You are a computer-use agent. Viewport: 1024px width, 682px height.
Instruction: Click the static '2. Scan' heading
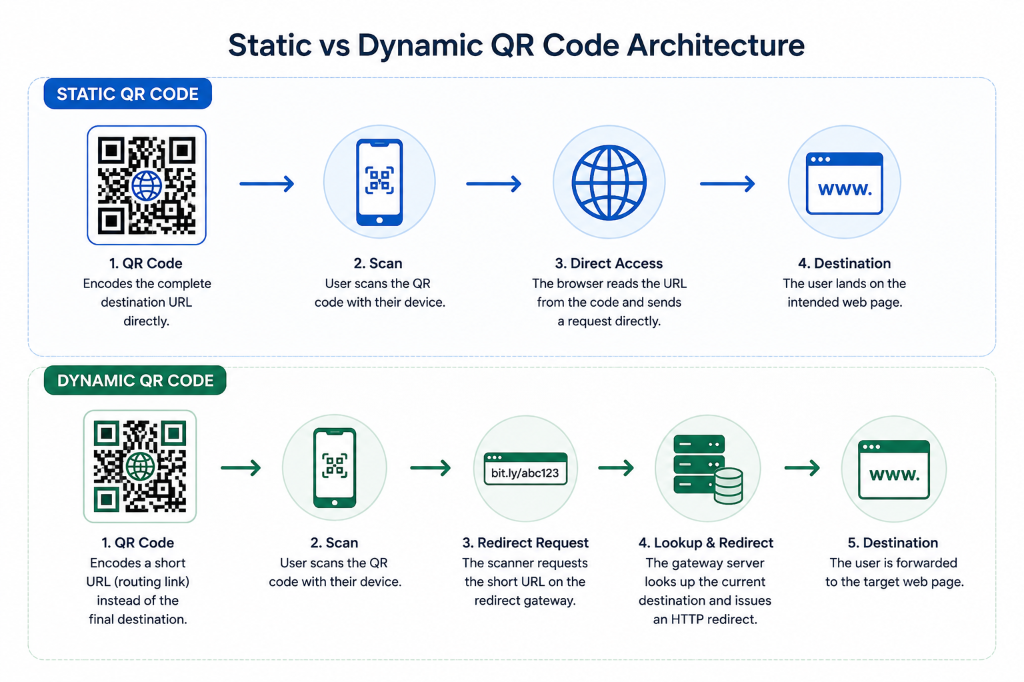coord(378,263)
